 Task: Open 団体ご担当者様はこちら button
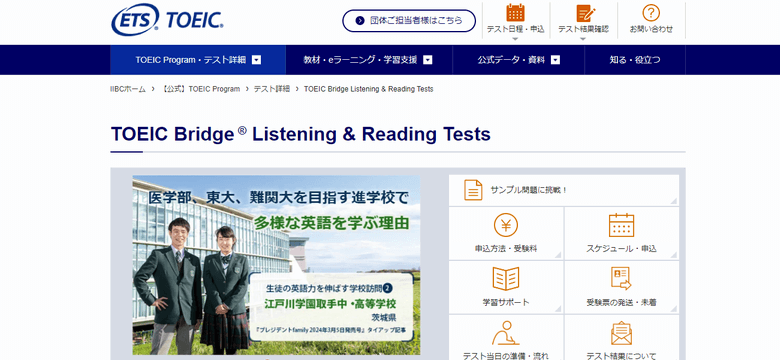(x=409, y=20)
